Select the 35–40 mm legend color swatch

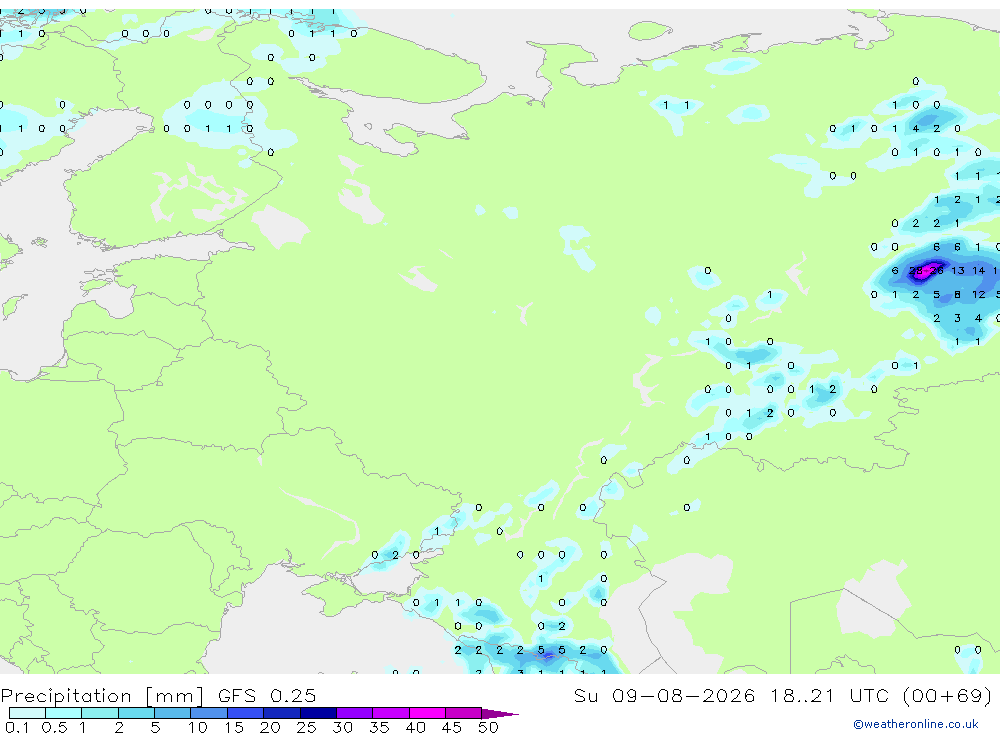[x=391, y=713]
